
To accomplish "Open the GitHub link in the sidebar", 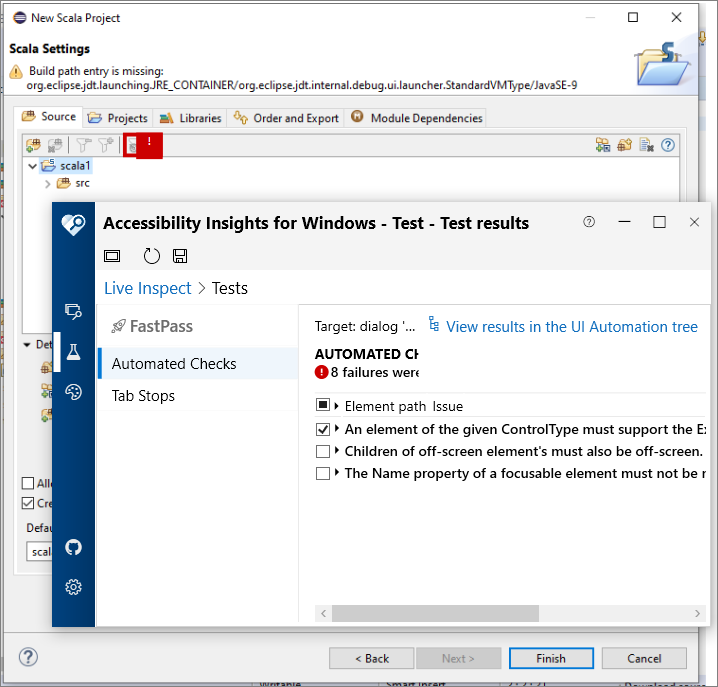I will 73,547.
